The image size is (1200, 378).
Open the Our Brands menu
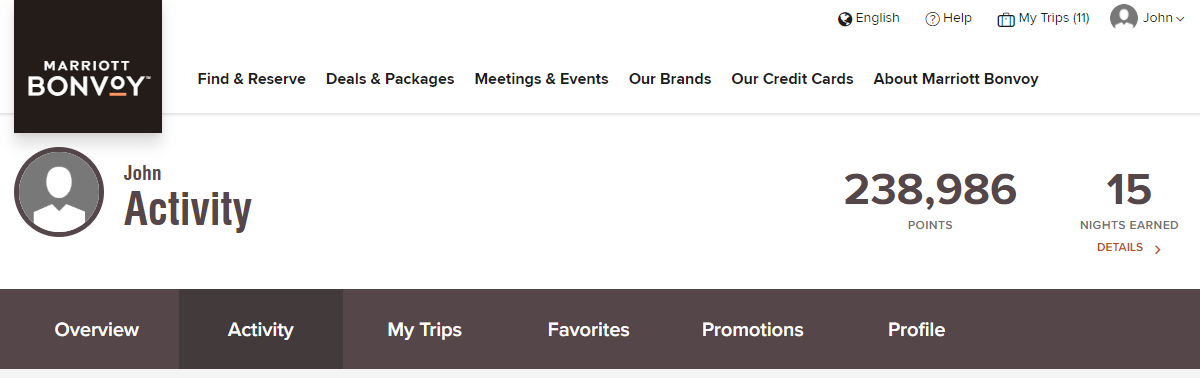(670, 79)
